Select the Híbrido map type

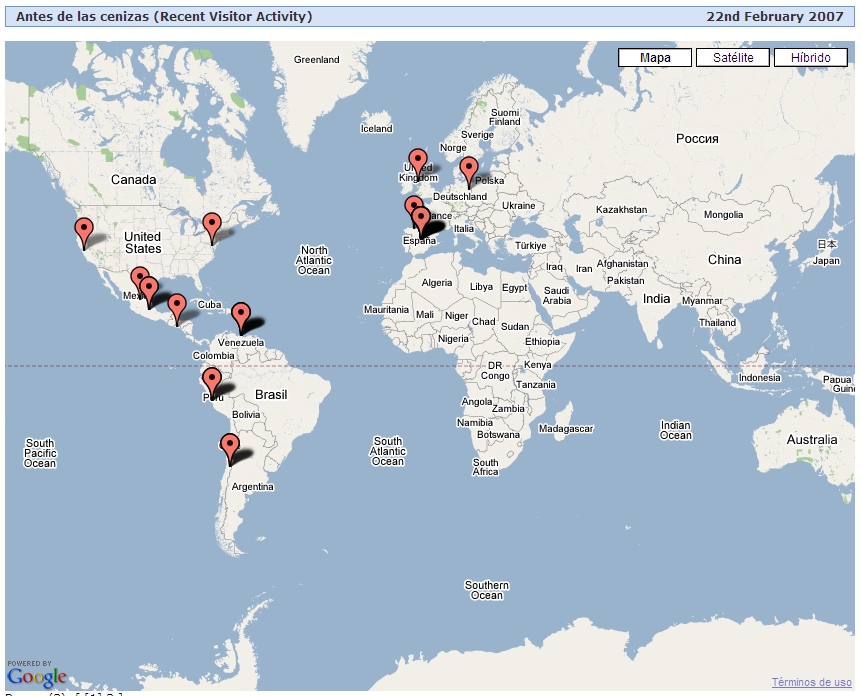(810, 58)
